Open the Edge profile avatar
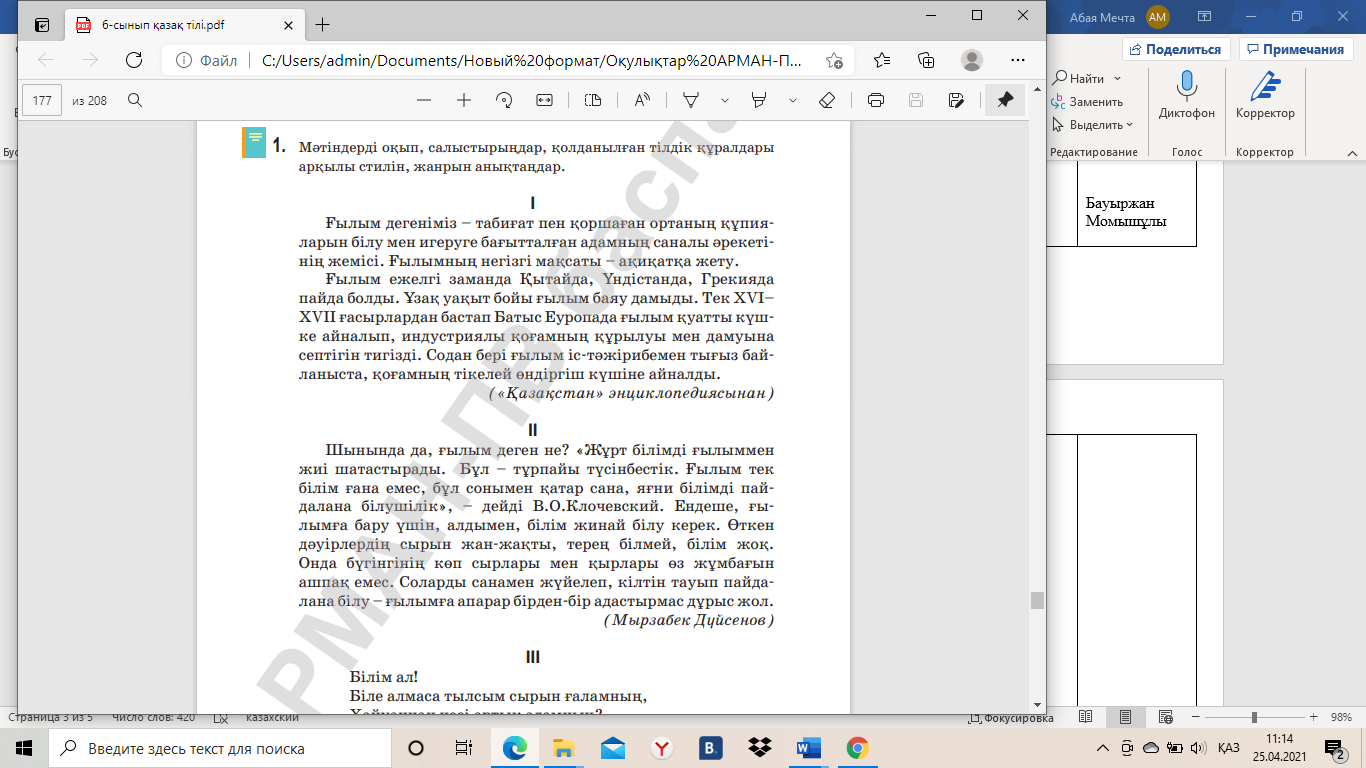Screen dimensions: 1366x768 point(971,60)
